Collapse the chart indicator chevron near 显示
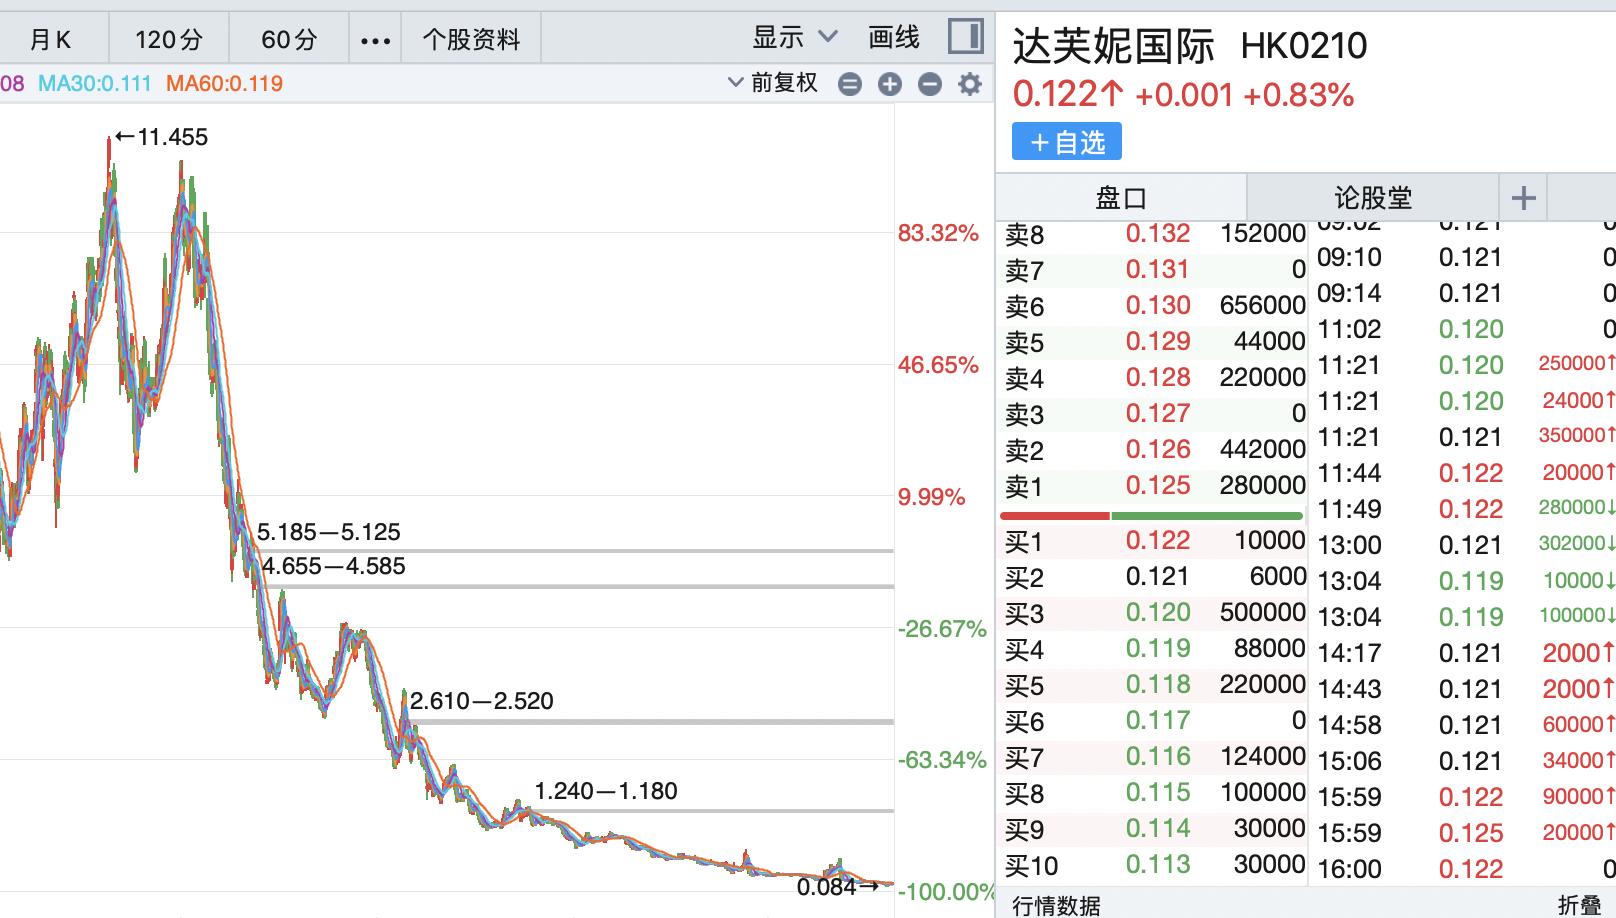The height and width of the screenshot is (918, 1616). tap(829, 36)
